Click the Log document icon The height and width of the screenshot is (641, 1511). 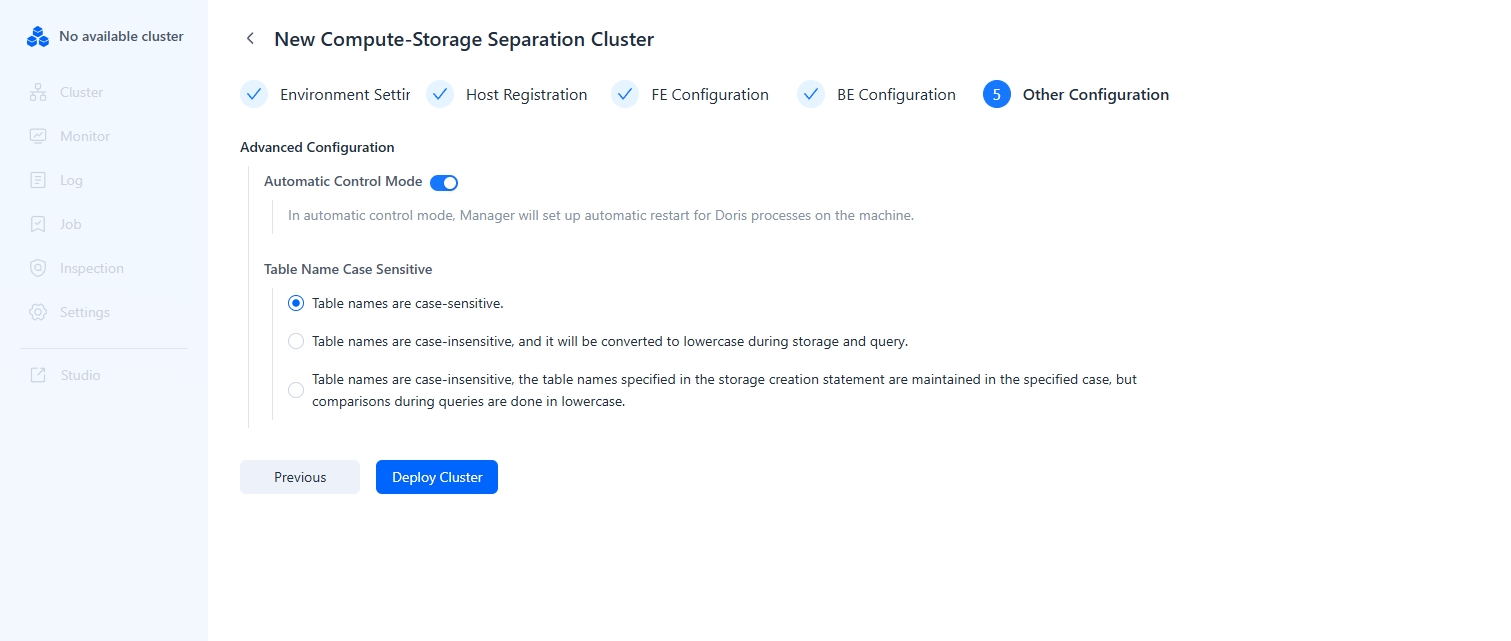[38, 181]
